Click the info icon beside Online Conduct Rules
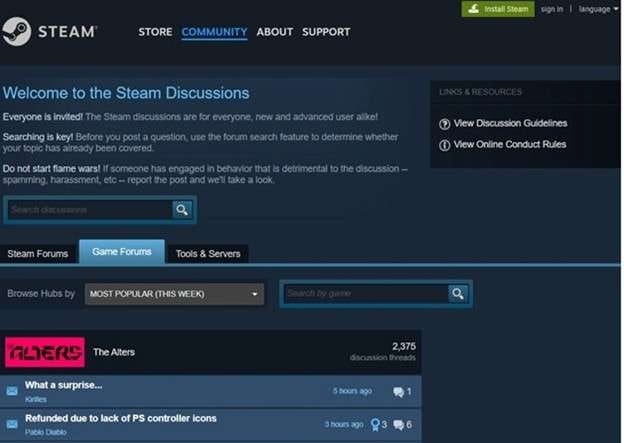 [445, 145]
